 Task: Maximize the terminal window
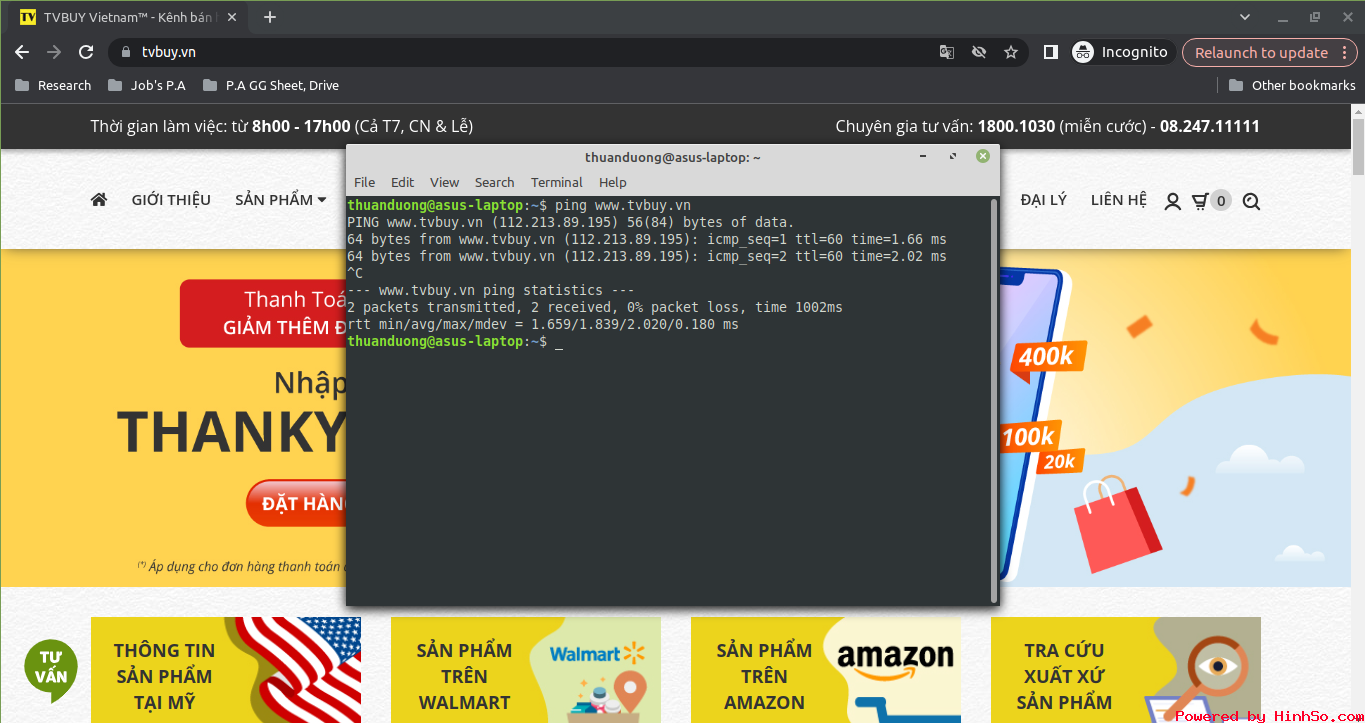pyautogui.click(x=953, y=156)
